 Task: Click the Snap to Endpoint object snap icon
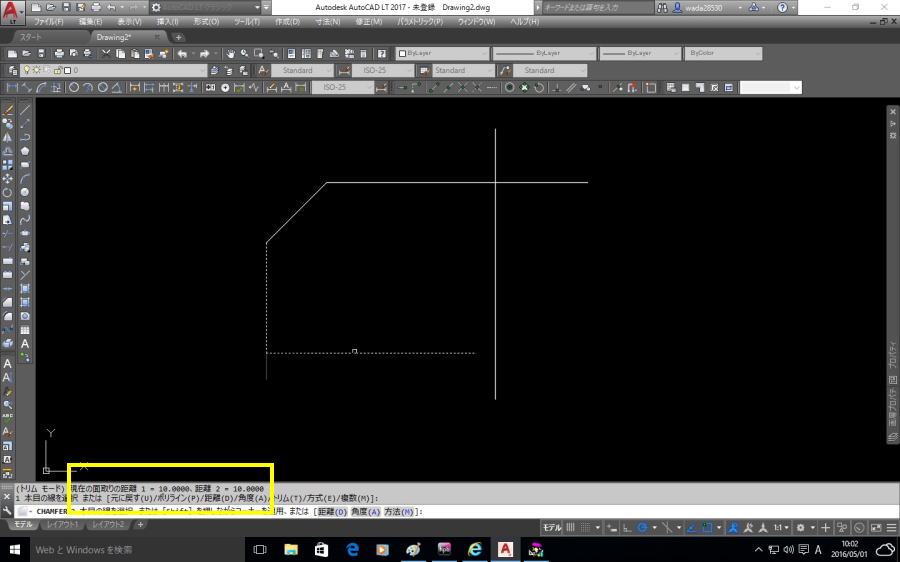click(x=433, y=87)
